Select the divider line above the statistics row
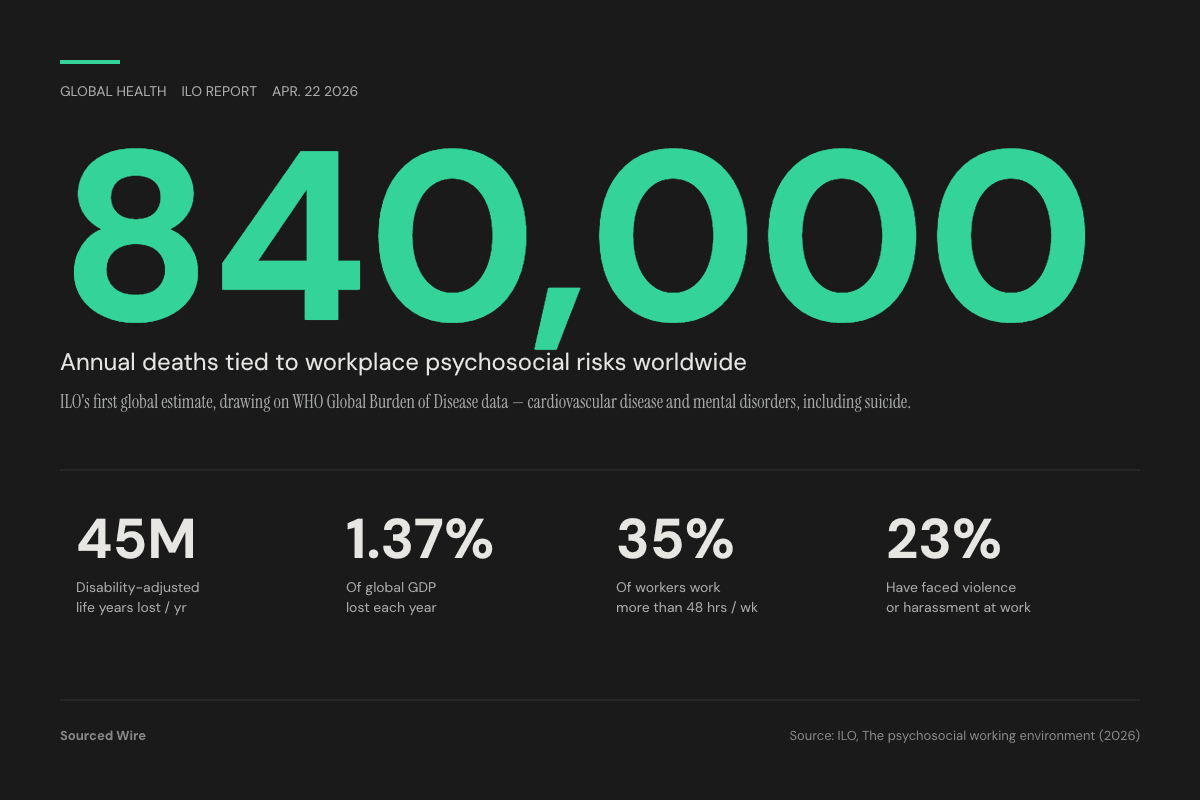This screenshot has height=800, width=1200. pos(600,469)
